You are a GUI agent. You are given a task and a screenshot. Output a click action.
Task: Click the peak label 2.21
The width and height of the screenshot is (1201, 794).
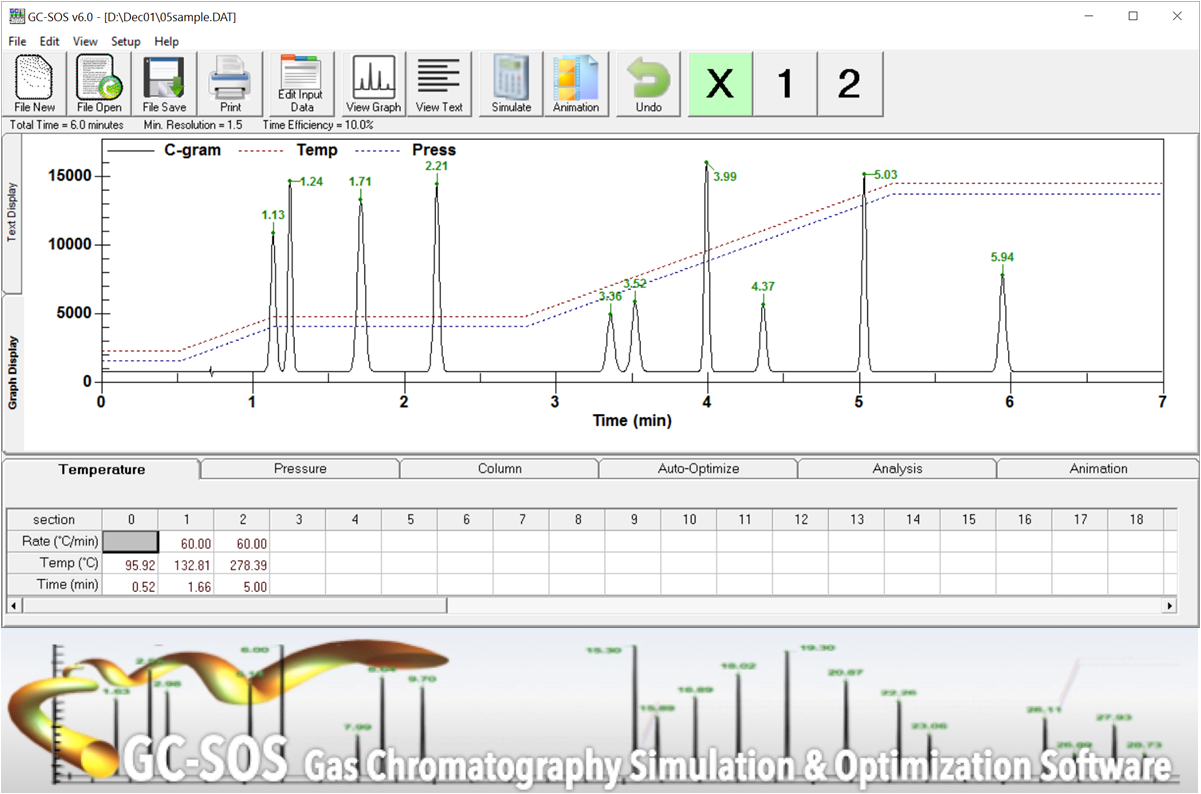pos(436,165)
